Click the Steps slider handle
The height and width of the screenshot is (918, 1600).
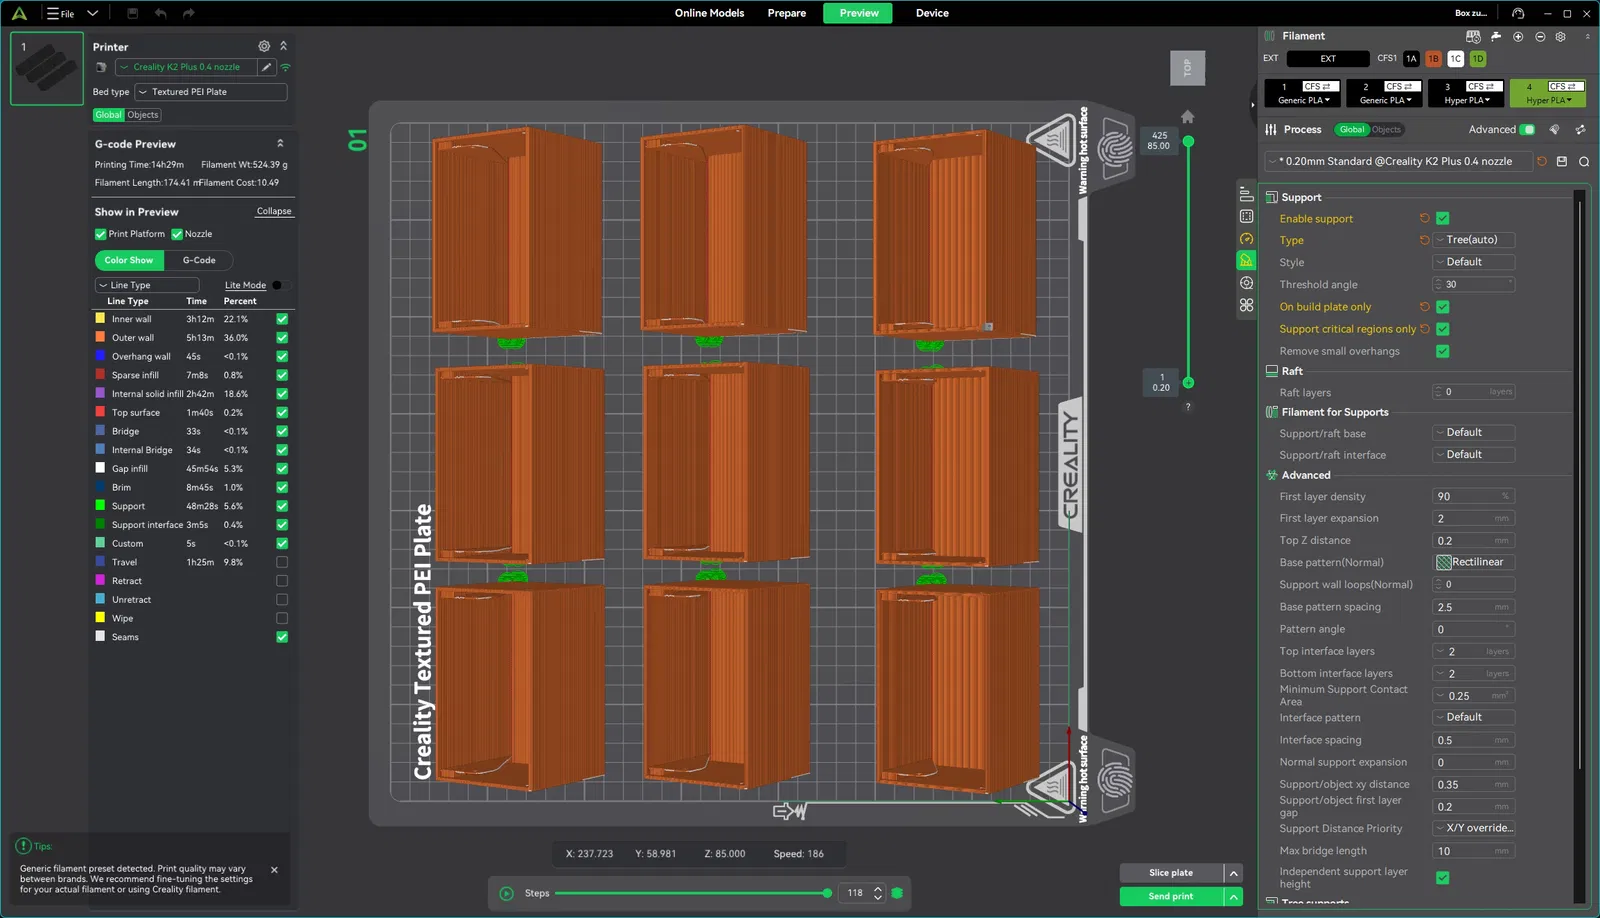[827, 893]
